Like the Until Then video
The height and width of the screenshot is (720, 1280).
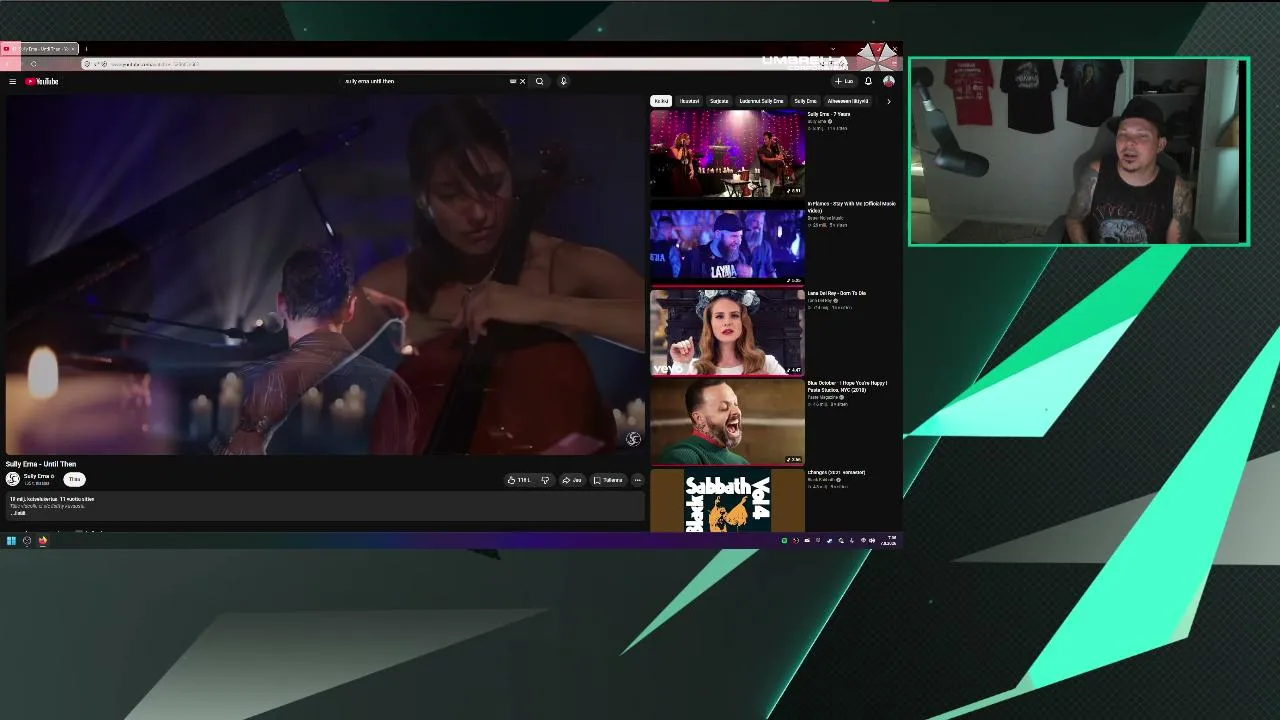click(x=519, y=480)
